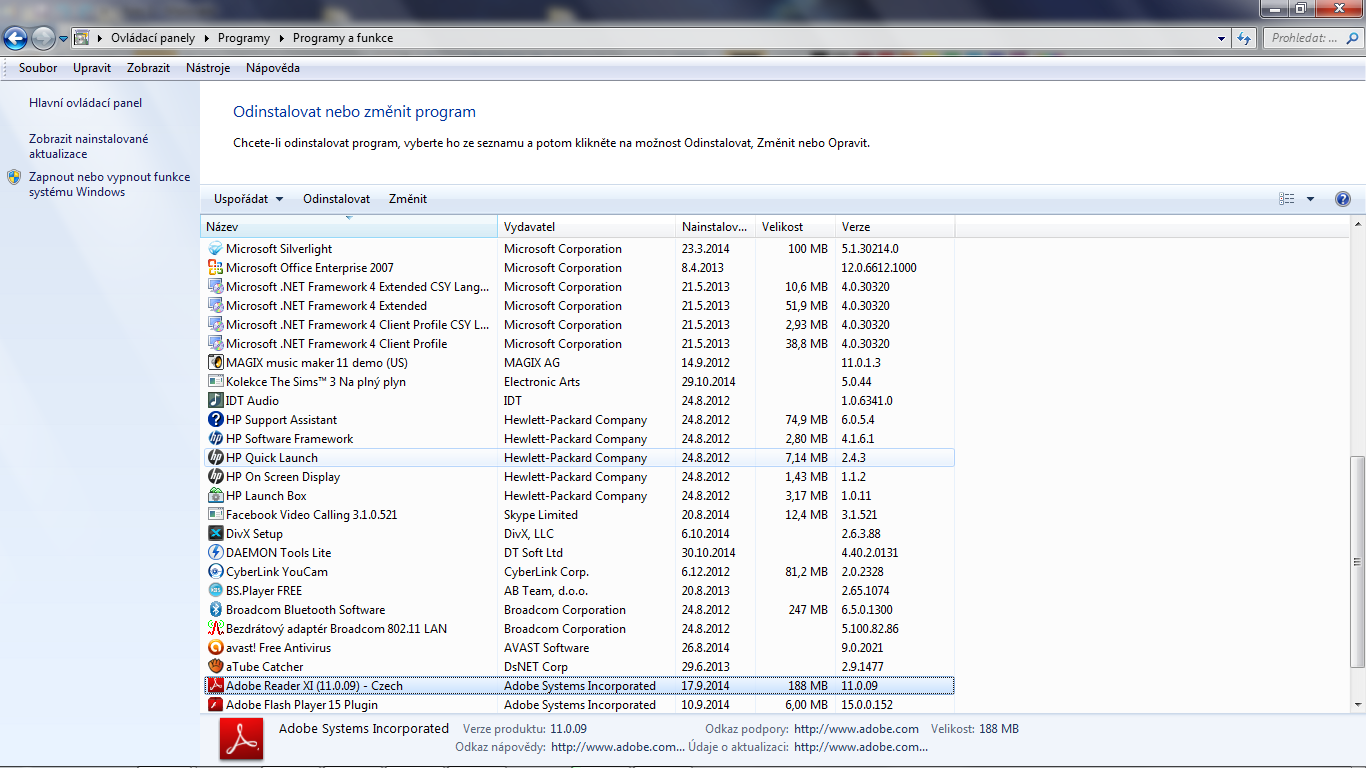Image resolution: width=1366 pixels, height=768 pixels.
Task: Click the Adobe Flash Player 15 Plugin icon
Action: [215, 705]
